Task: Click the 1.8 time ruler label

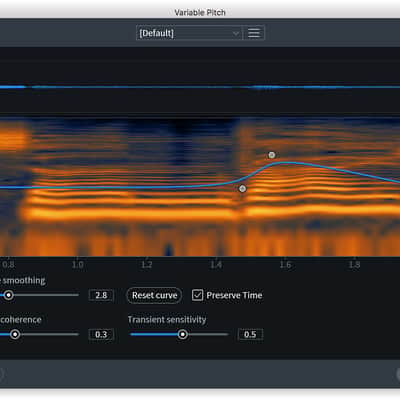Action: point(354,265)
